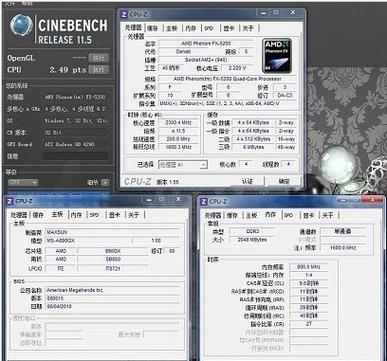Close the bottom-right CPU-Z memory window
This screenshot has width=387, height=361.
click(x=372, y=200)
